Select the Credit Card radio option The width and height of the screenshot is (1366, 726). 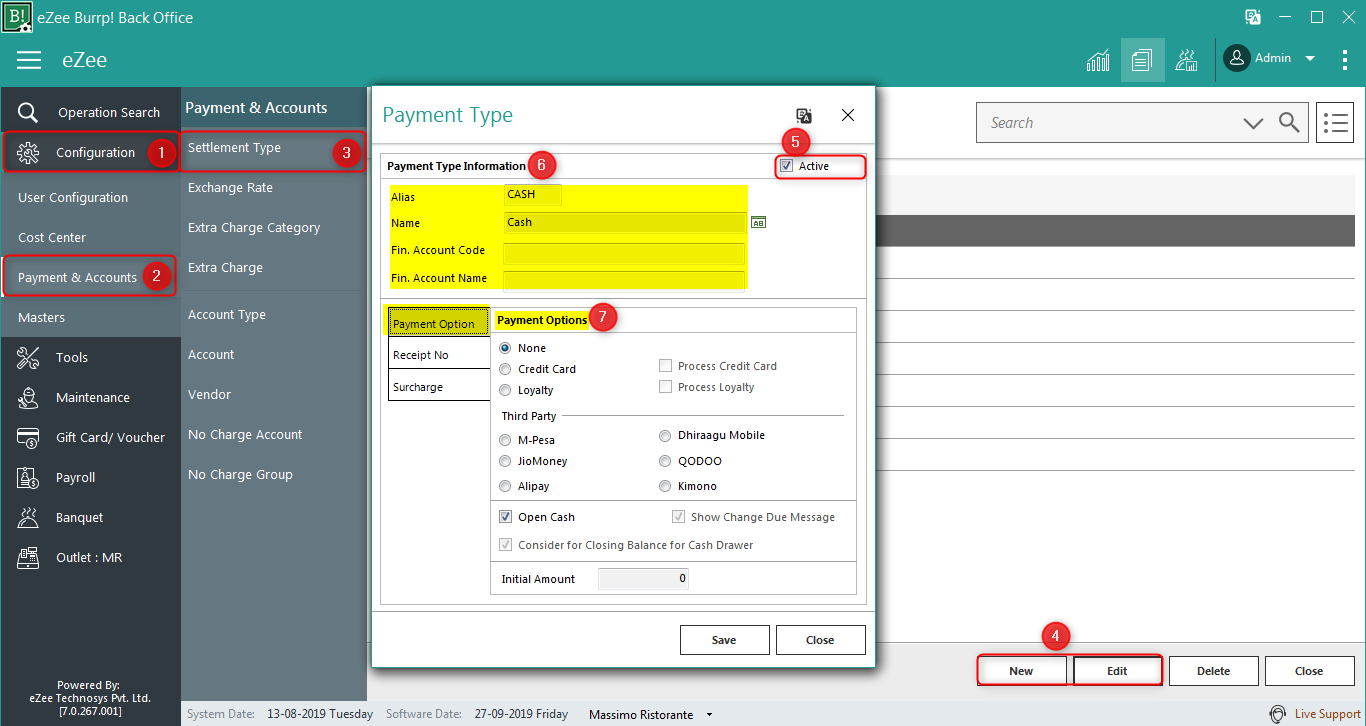pos(505,369)
